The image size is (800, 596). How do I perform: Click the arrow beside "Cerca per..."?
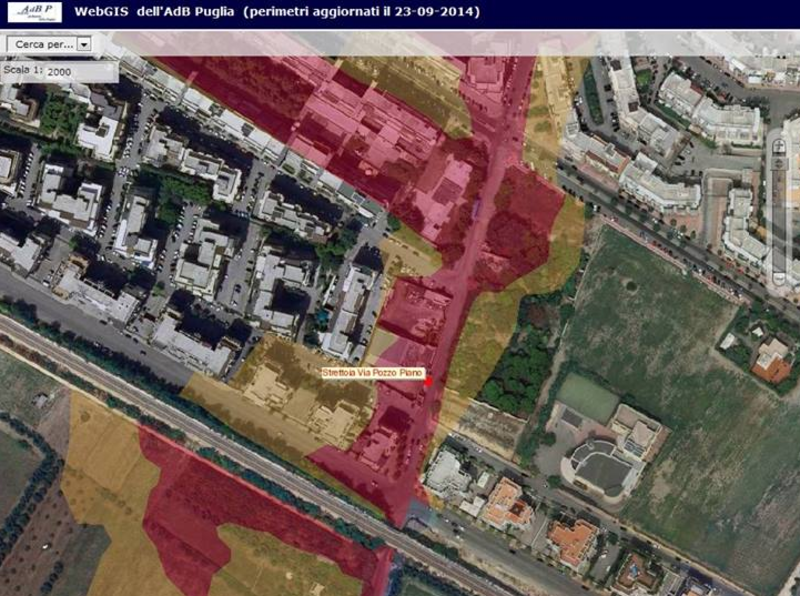83,44
